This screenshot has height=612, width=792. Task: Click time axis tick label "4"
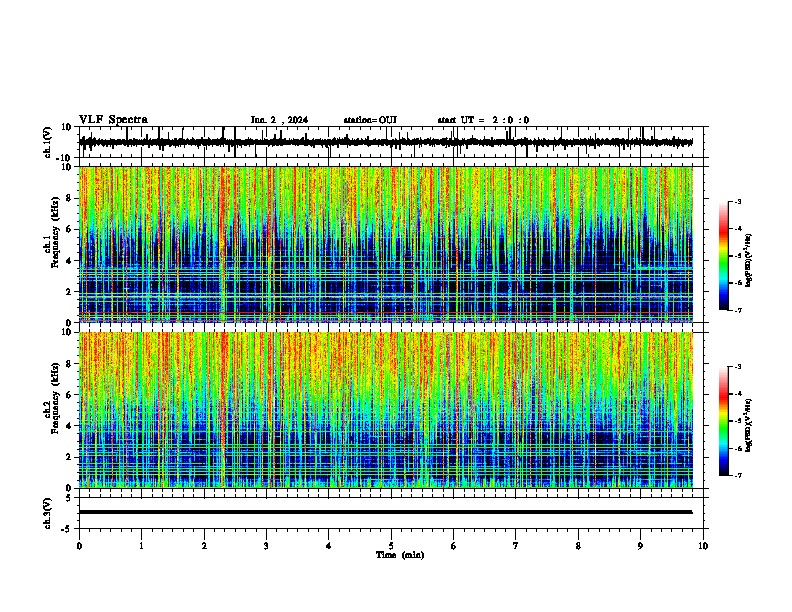pos(329,546)
